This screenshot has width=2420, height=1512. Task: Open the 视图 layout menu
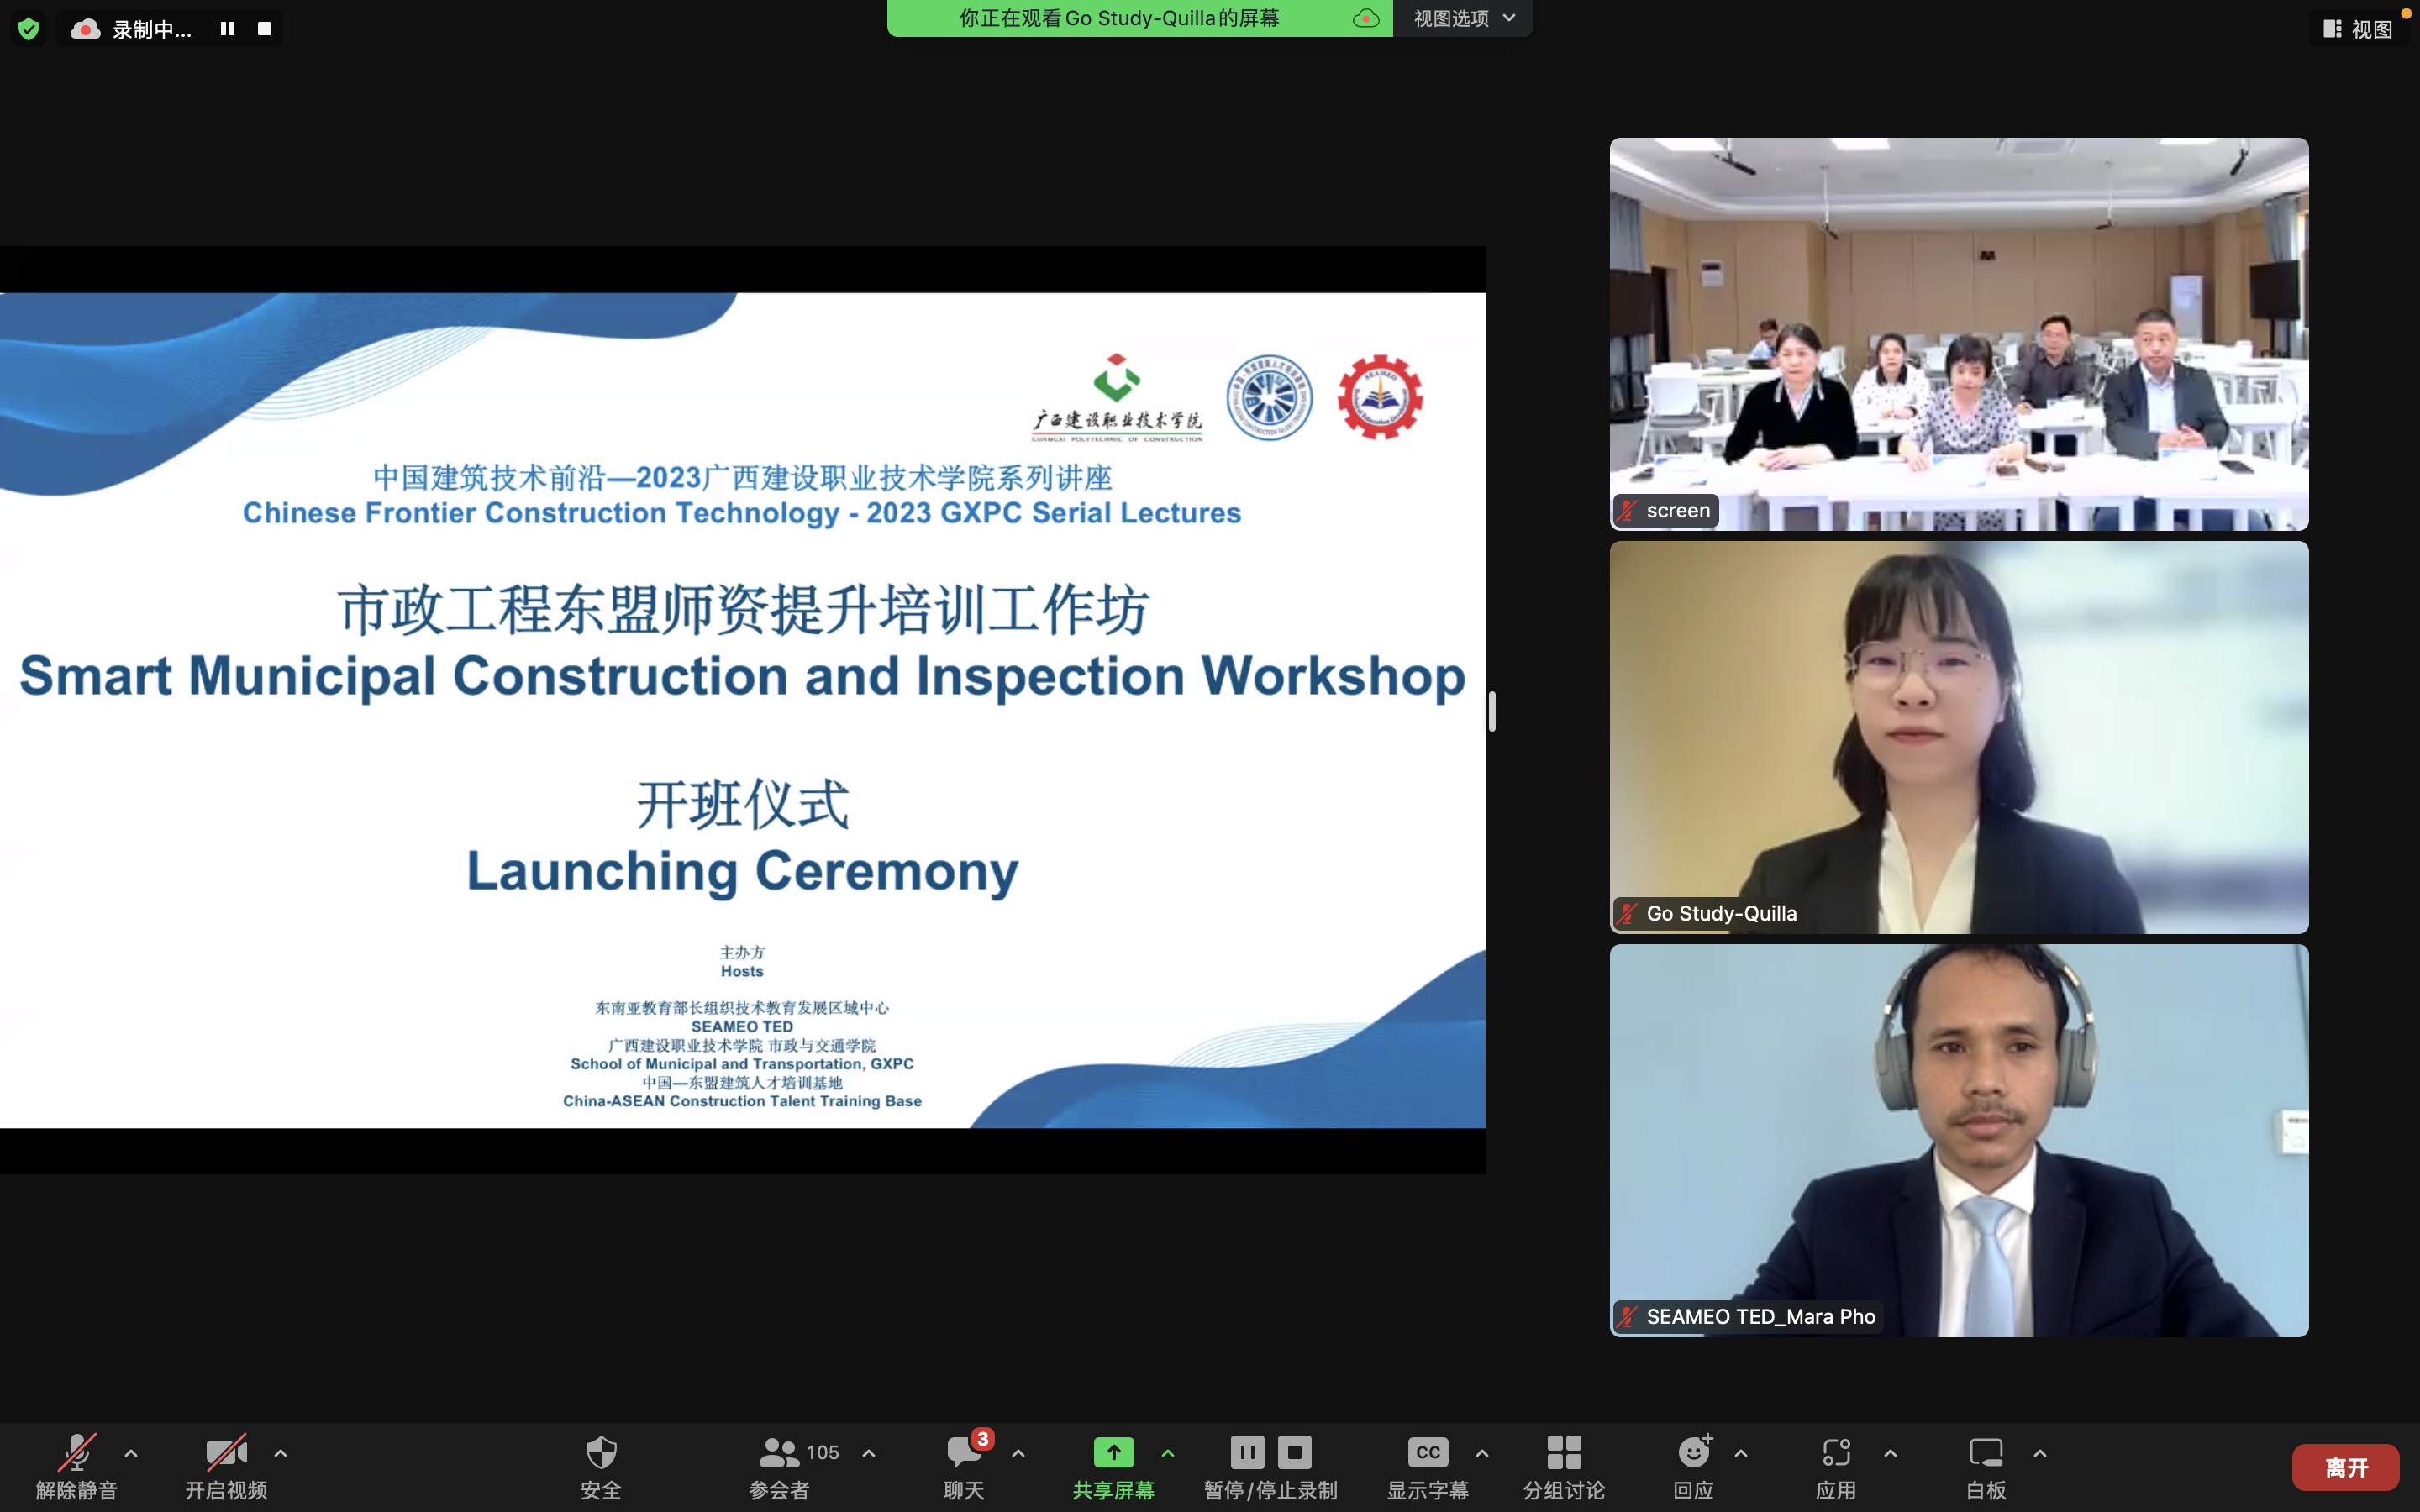click(x=2359, y=29)
